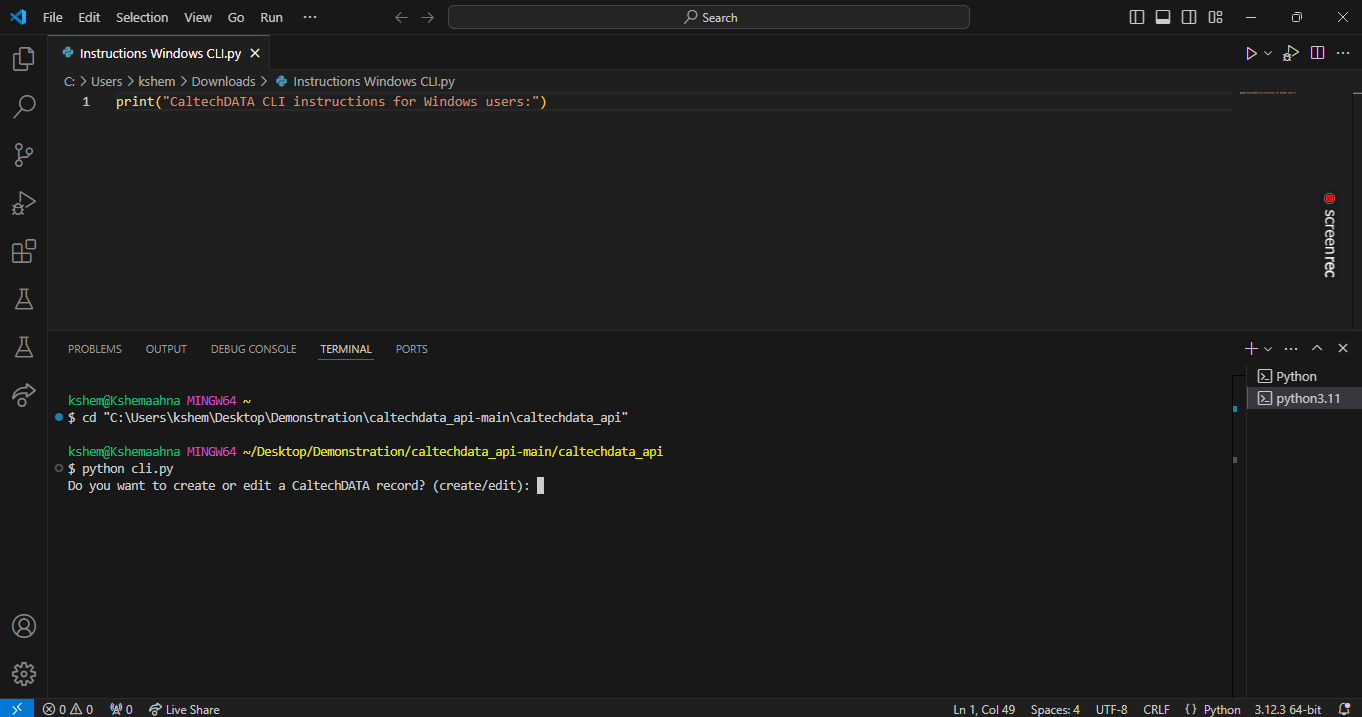This screenshot has height=717, width=1362.
Task: Go back using the navigation arrow
Action: coord(402,17)
